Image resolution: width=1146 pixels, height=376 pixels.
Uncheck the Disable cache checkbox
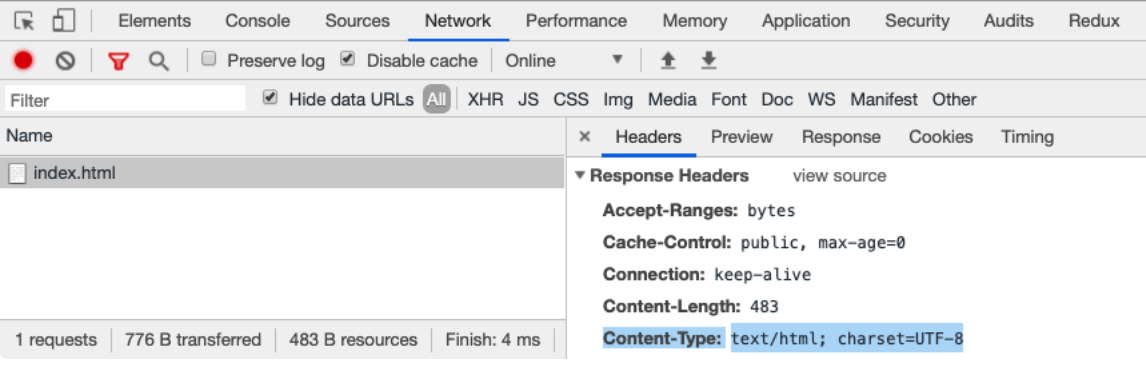tap(348, 59)
